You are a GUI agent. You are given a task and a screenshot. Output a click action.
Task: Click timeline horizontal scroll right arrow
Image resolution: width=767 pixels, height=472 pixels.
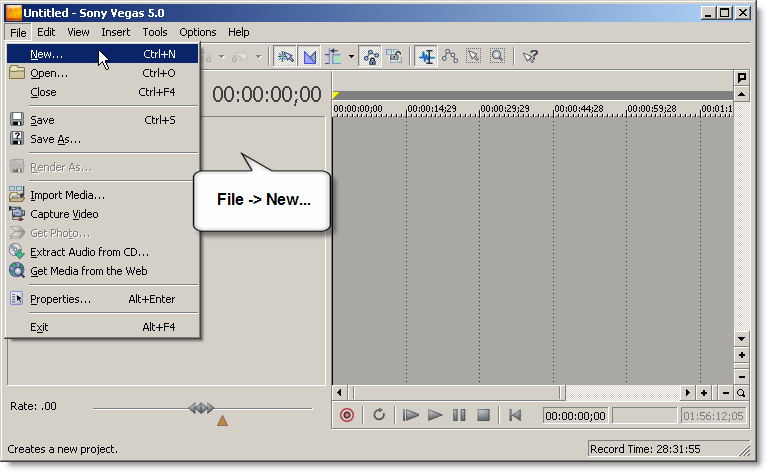[688, 392]
